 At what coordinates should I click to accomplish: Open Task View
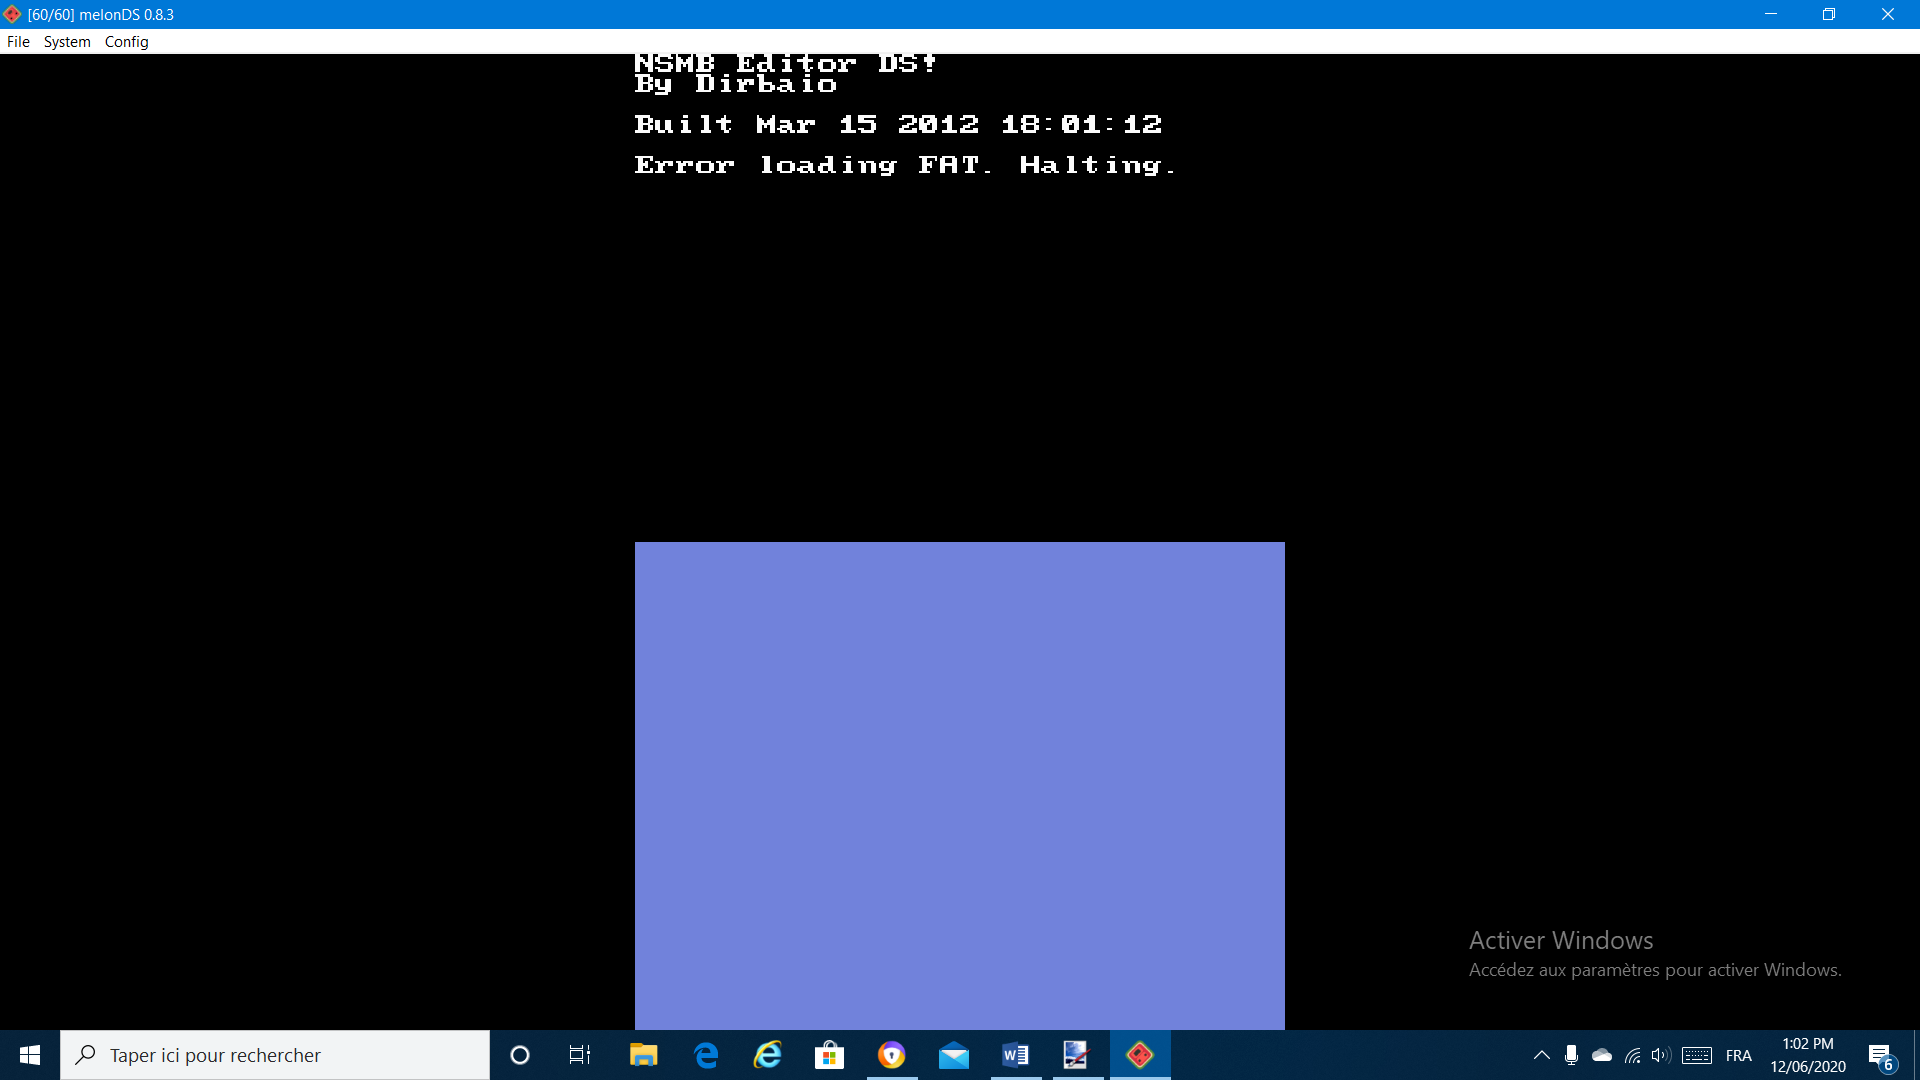(580, 1055)
